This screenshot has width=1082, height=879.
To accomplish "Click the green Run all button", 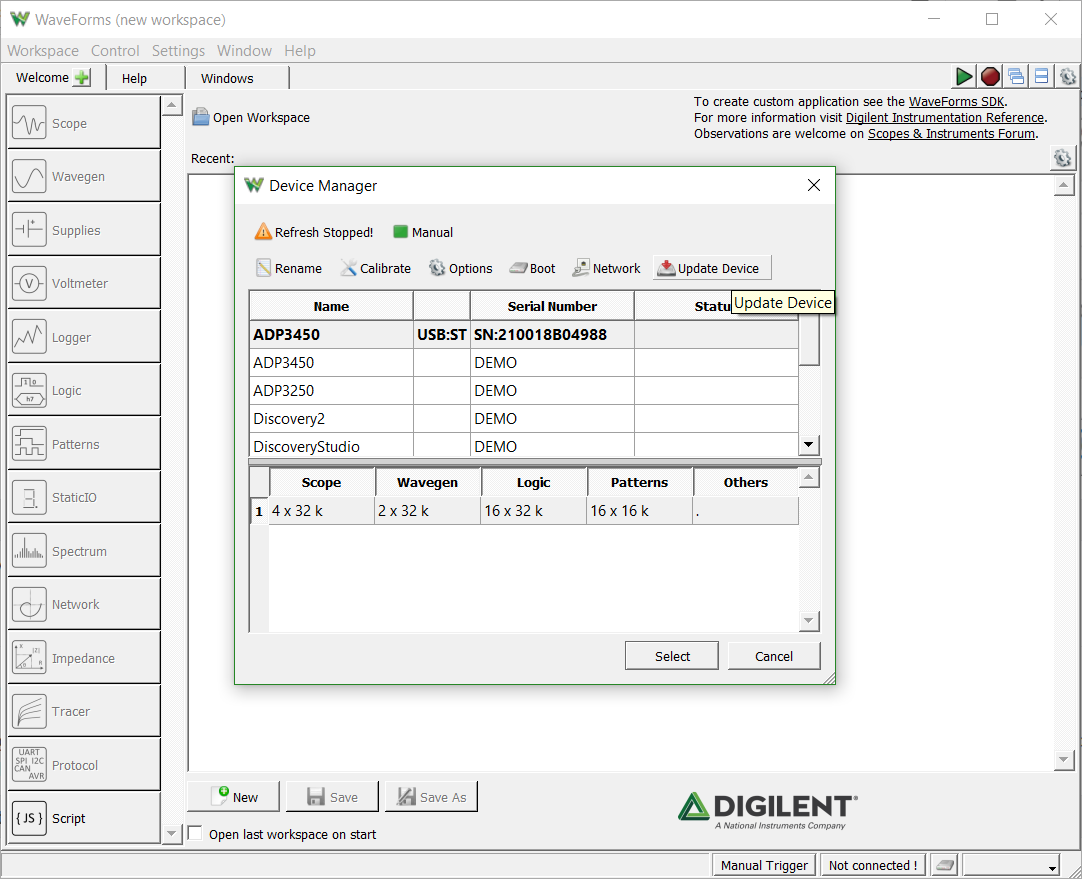I will 964,77.
